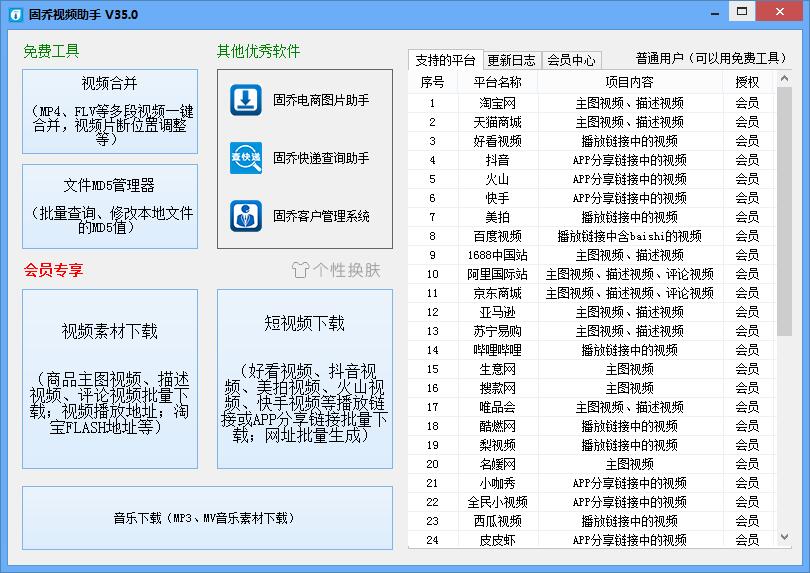Image resolution: width=810 pixels, height=573 pixels.
Task: Select the 唯品会 row
Action: (x=592, y=407)
